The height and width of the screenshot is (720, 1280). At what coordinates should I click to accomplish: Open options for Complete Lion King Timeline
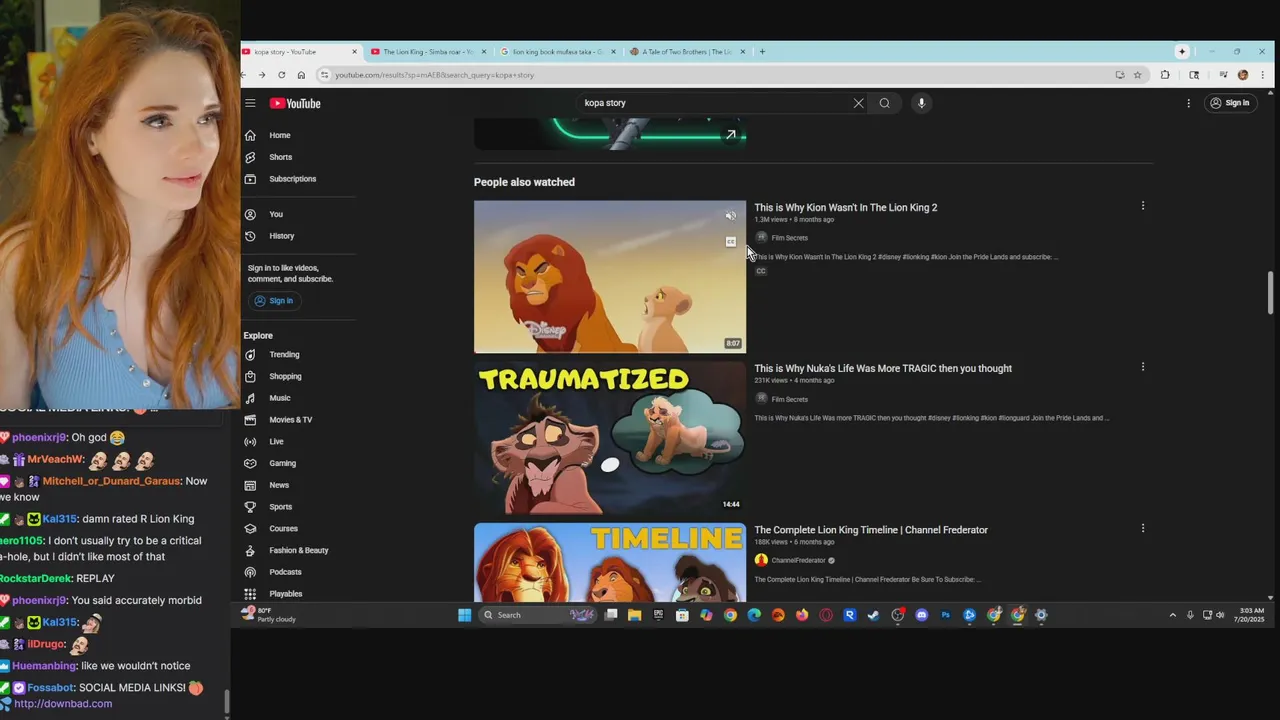click(1142, 528)
